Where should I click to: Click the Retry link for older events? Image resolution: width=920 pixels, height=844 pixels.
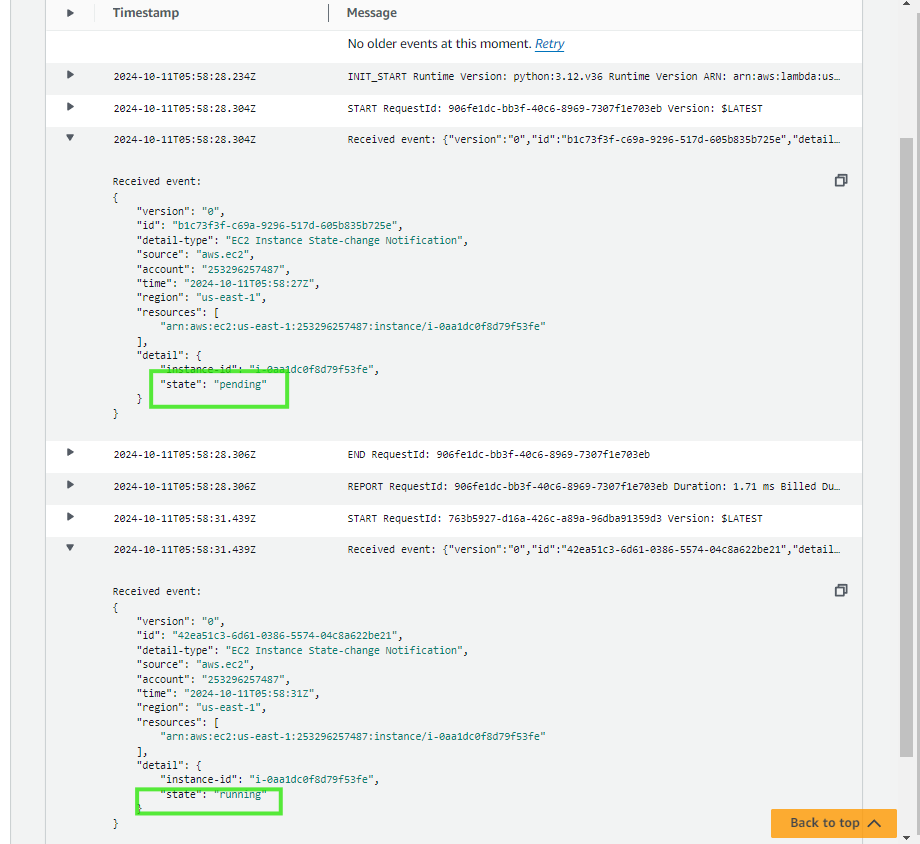click(x=549, y=44)
